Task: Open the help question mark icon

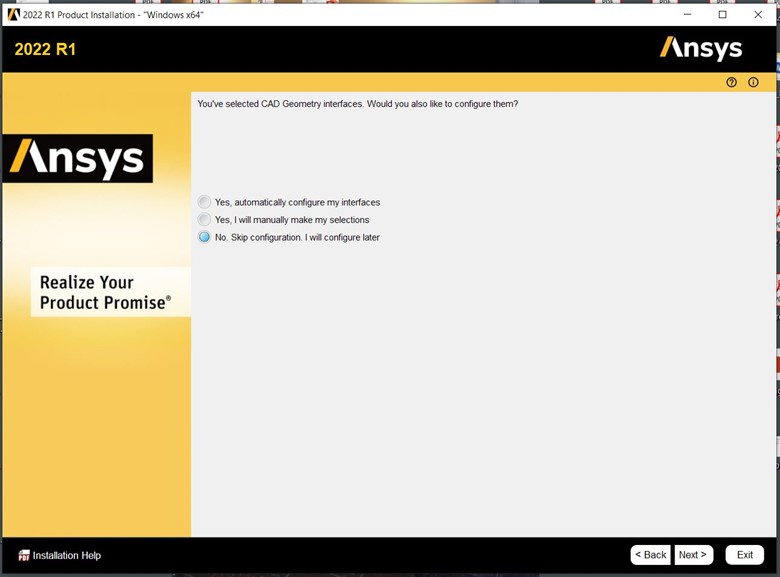Action: [731, 83]
